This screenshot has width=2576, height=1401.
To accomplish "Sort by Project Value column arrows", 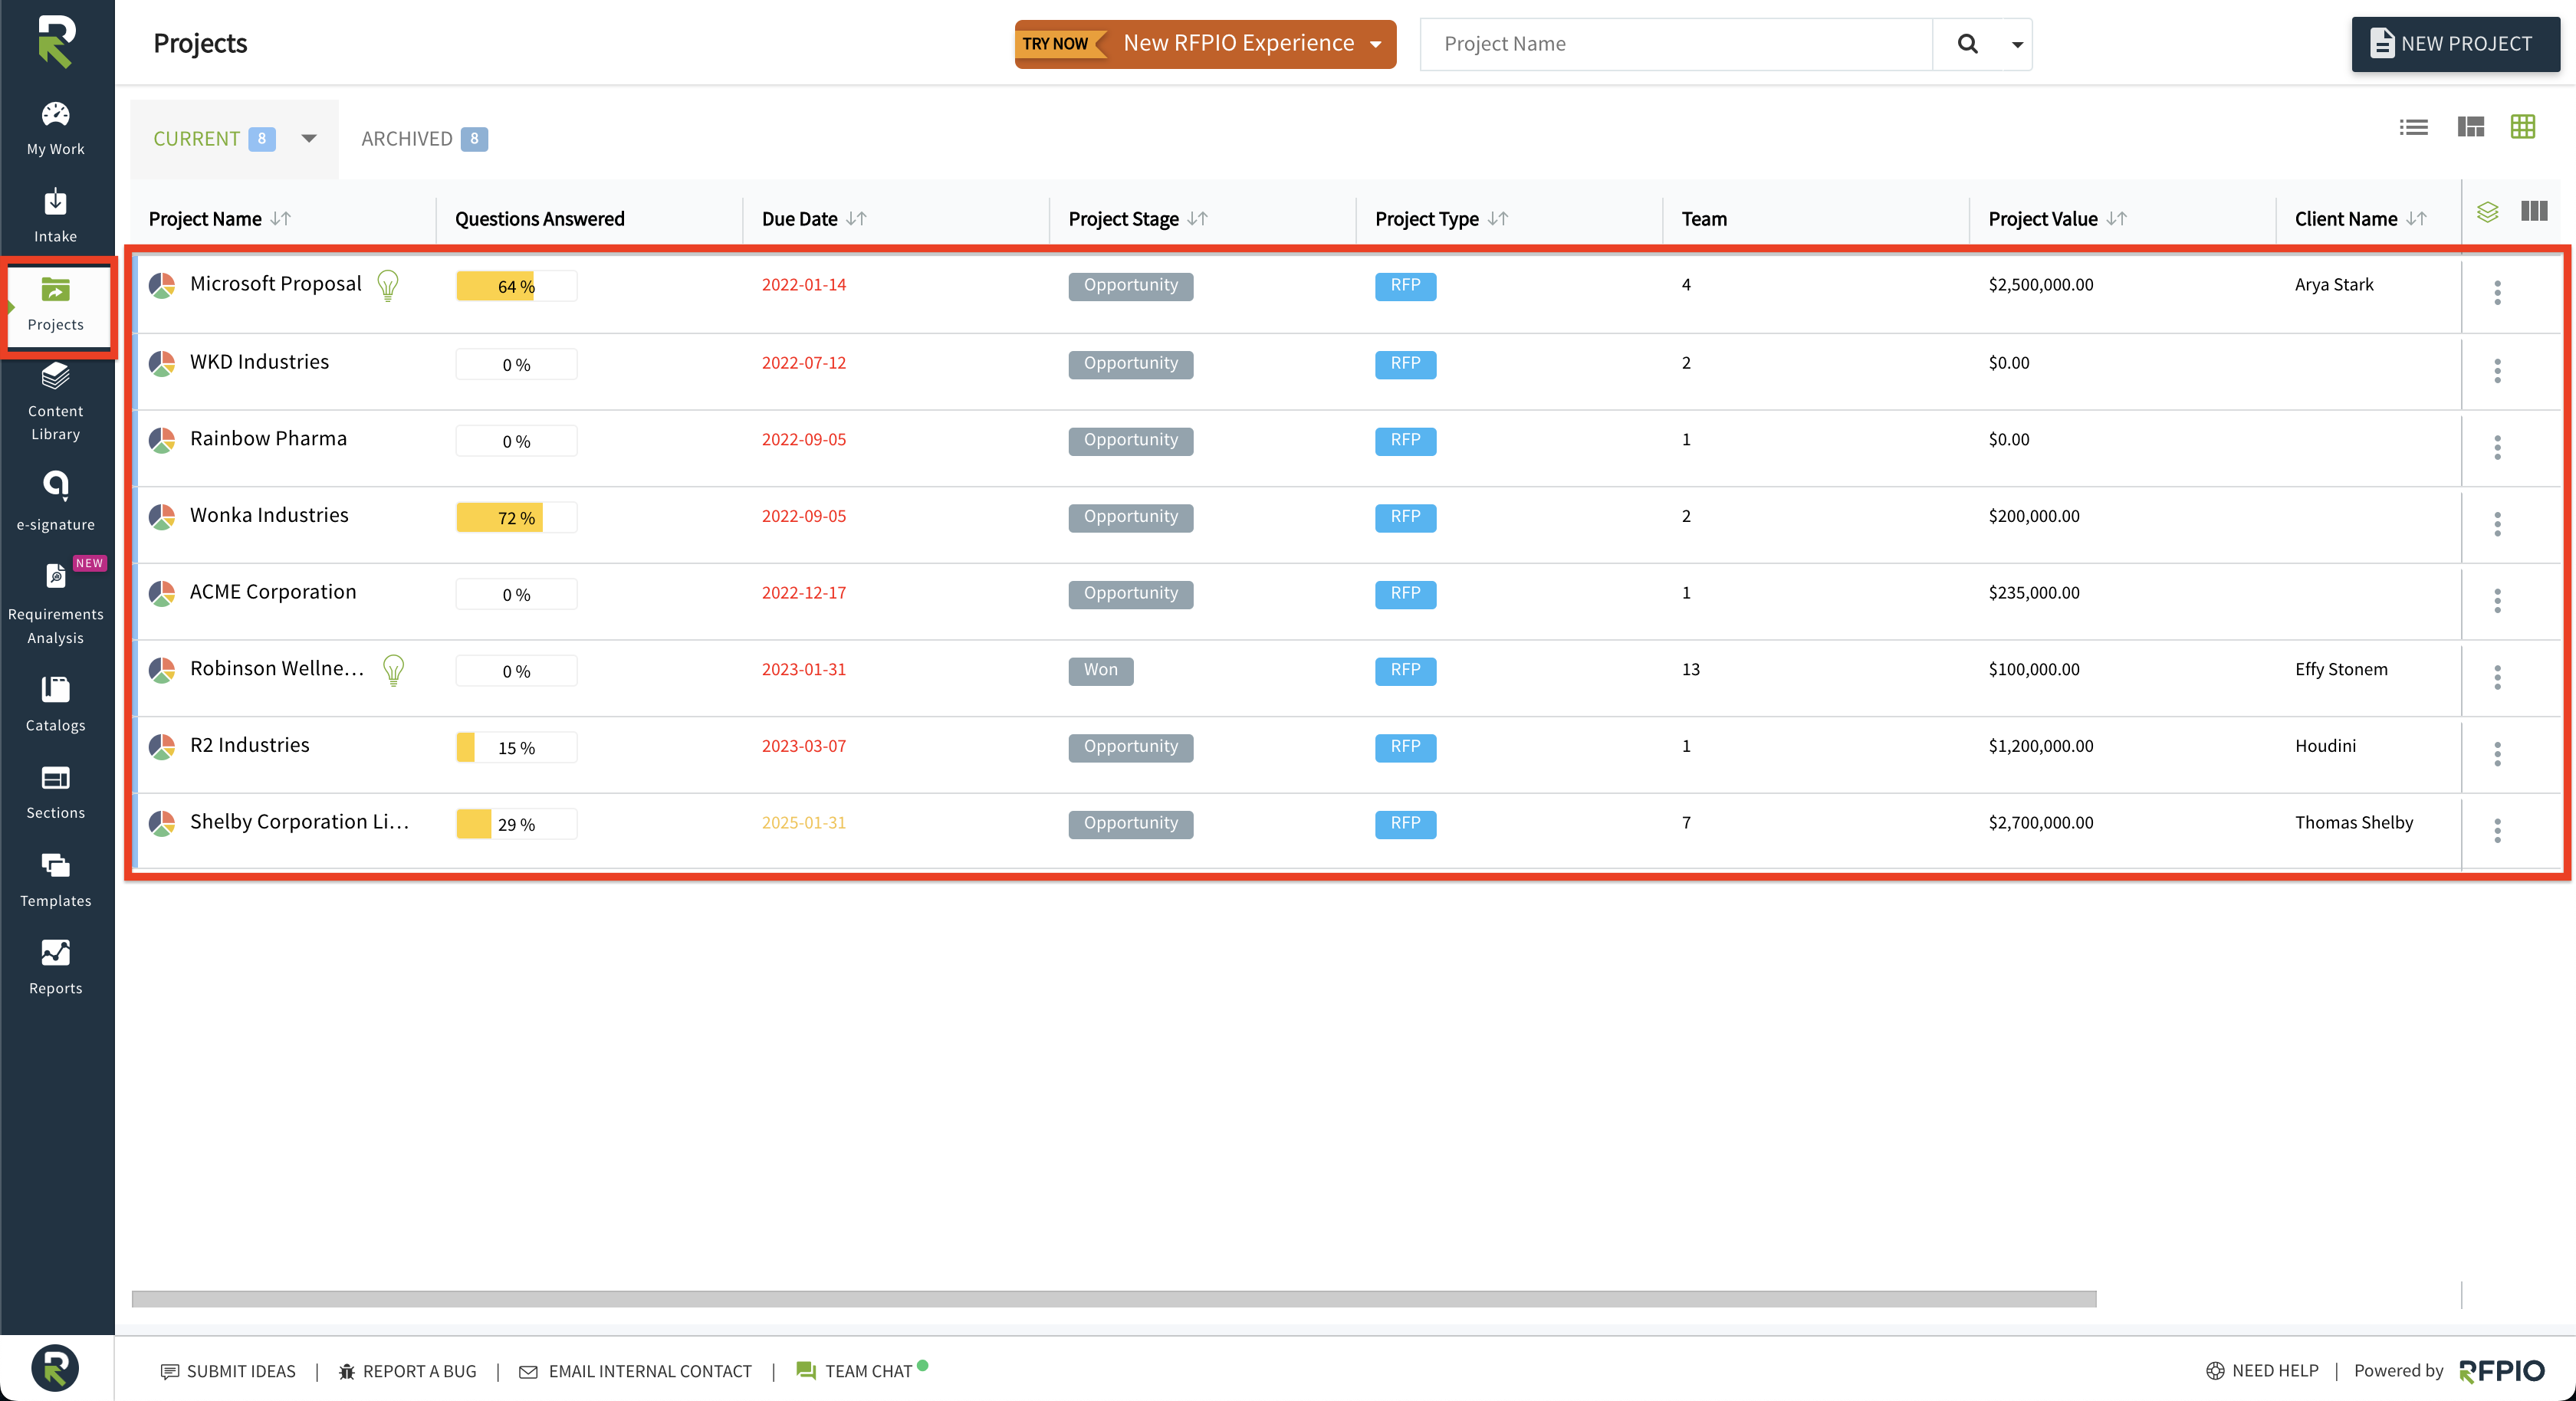I will click(x=2116, y=219).
